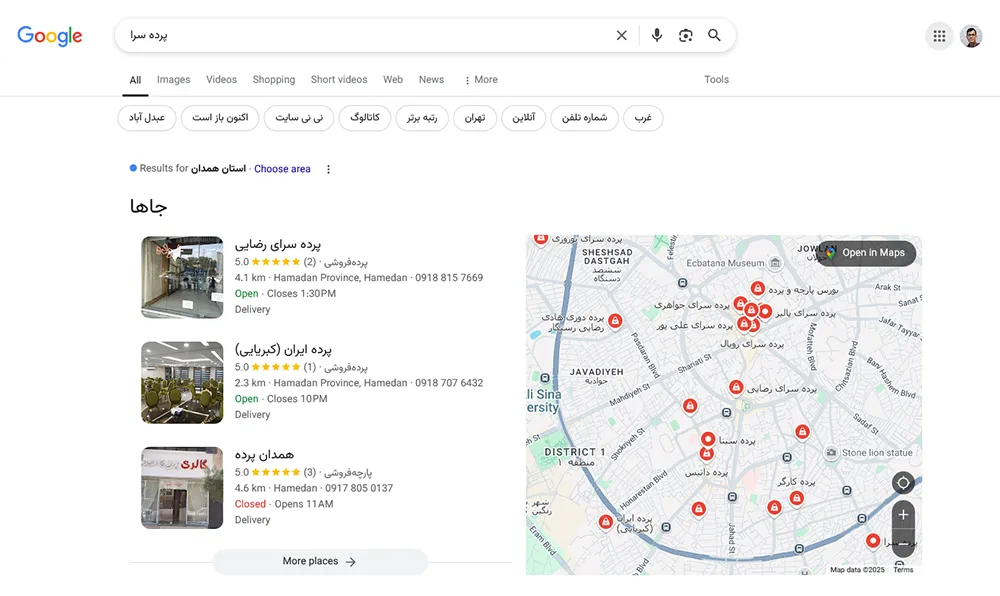Open the Google account profile picture
The image size is (1000, 596).
pyautogui.click(x=971, y=36)
